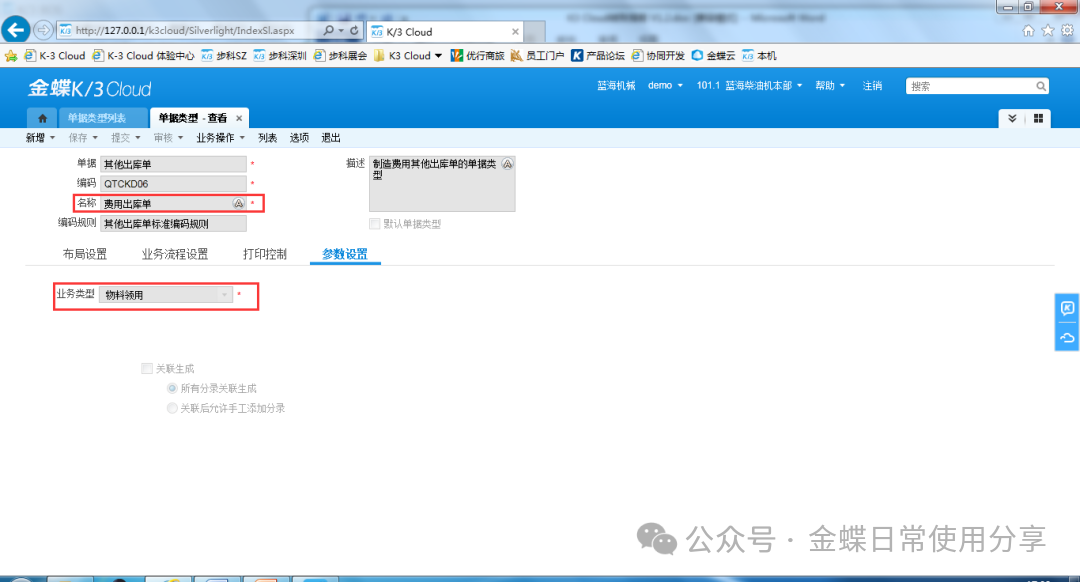Expand the 业务类型 dropdown

(x=224, y=295)
